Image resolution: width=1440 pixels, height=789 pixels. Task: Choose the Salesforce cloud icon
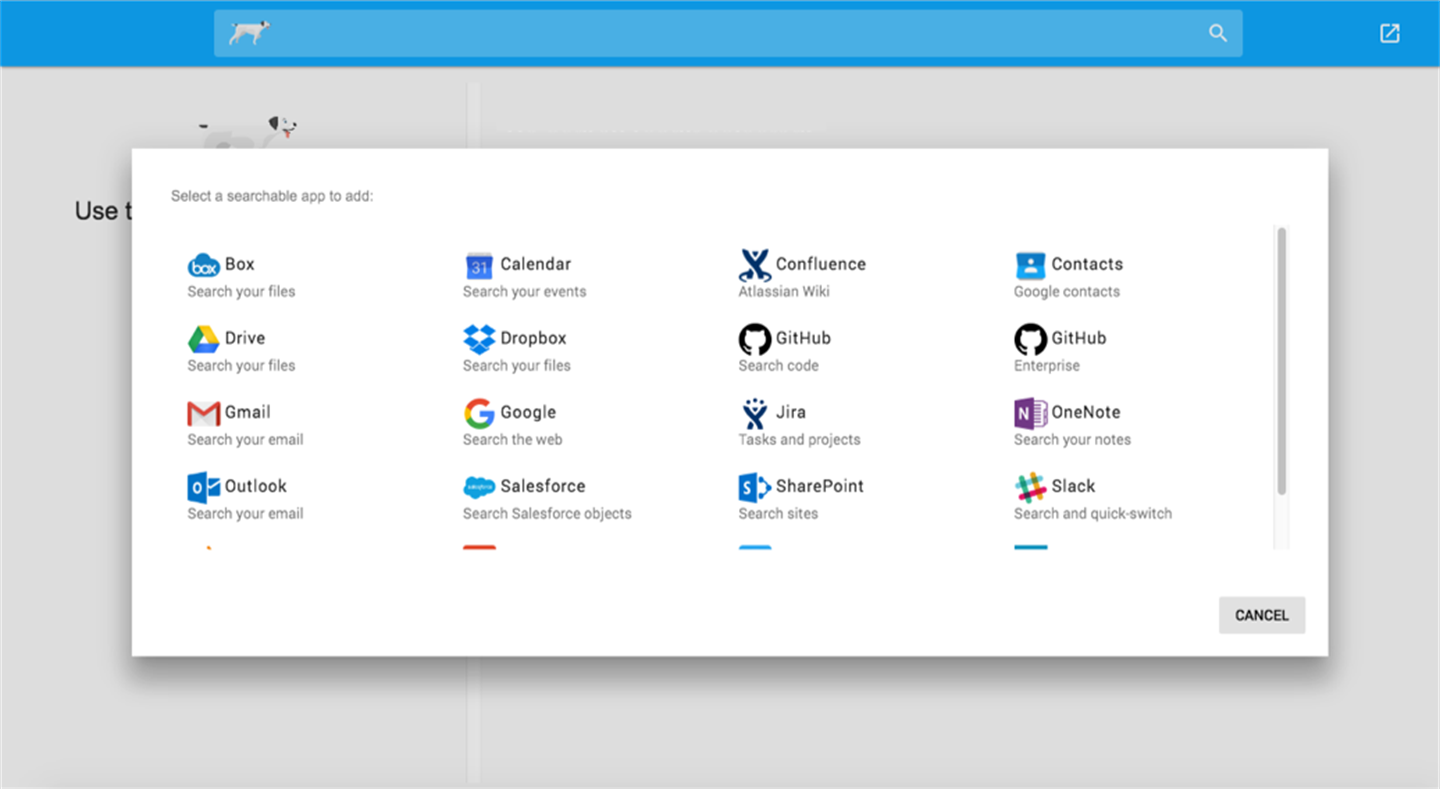click(479, 487)
